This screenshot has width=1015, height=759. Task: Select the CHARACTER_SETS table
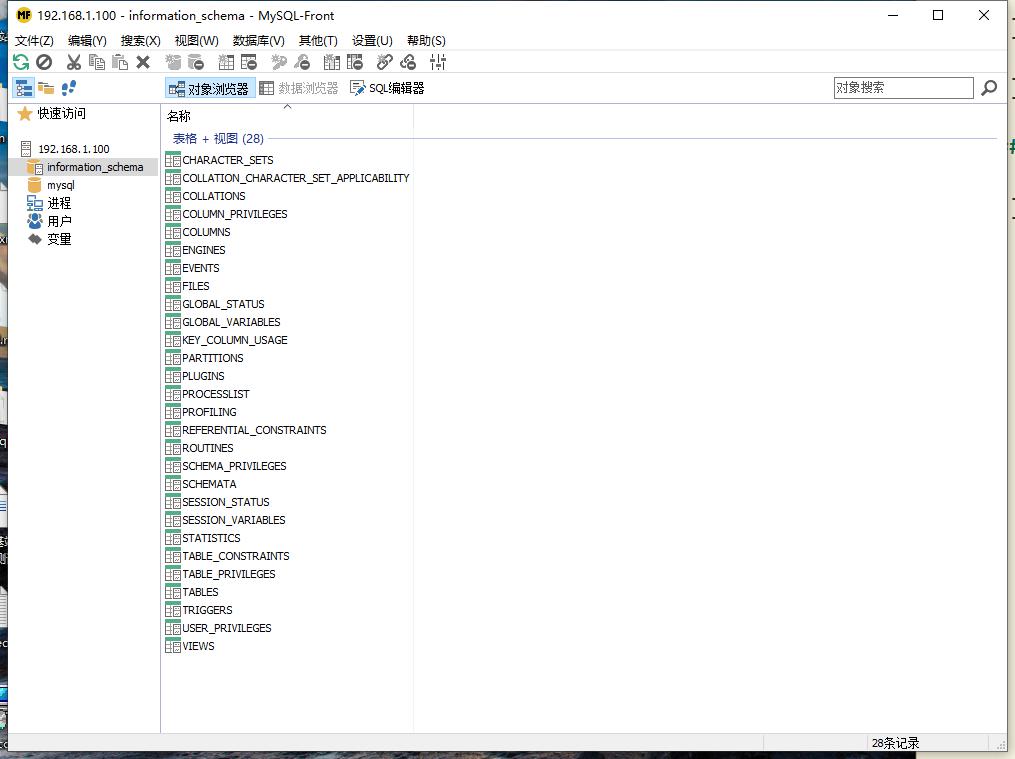[227, 160]
